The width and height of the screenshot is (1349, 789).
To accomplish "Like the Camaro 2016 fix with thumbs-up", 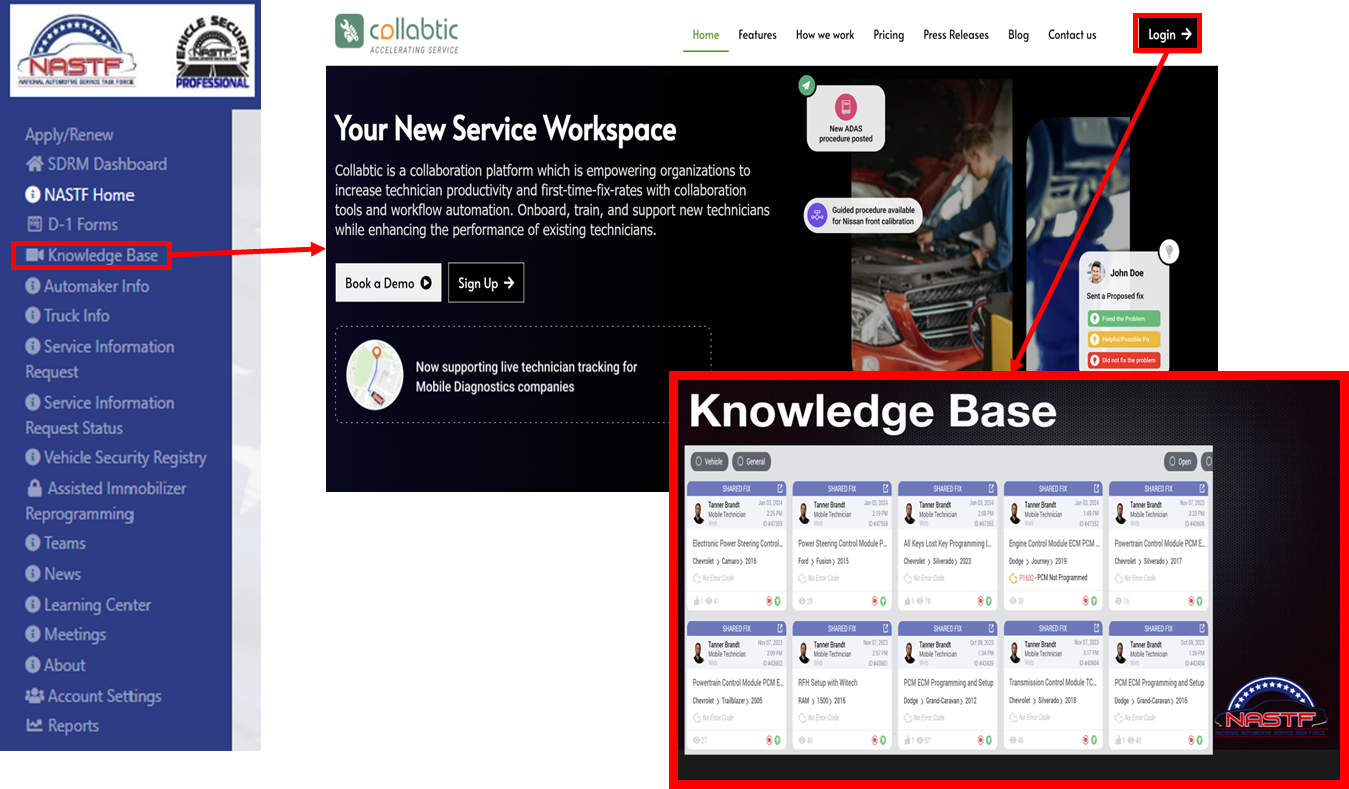I will click(697, 601).
